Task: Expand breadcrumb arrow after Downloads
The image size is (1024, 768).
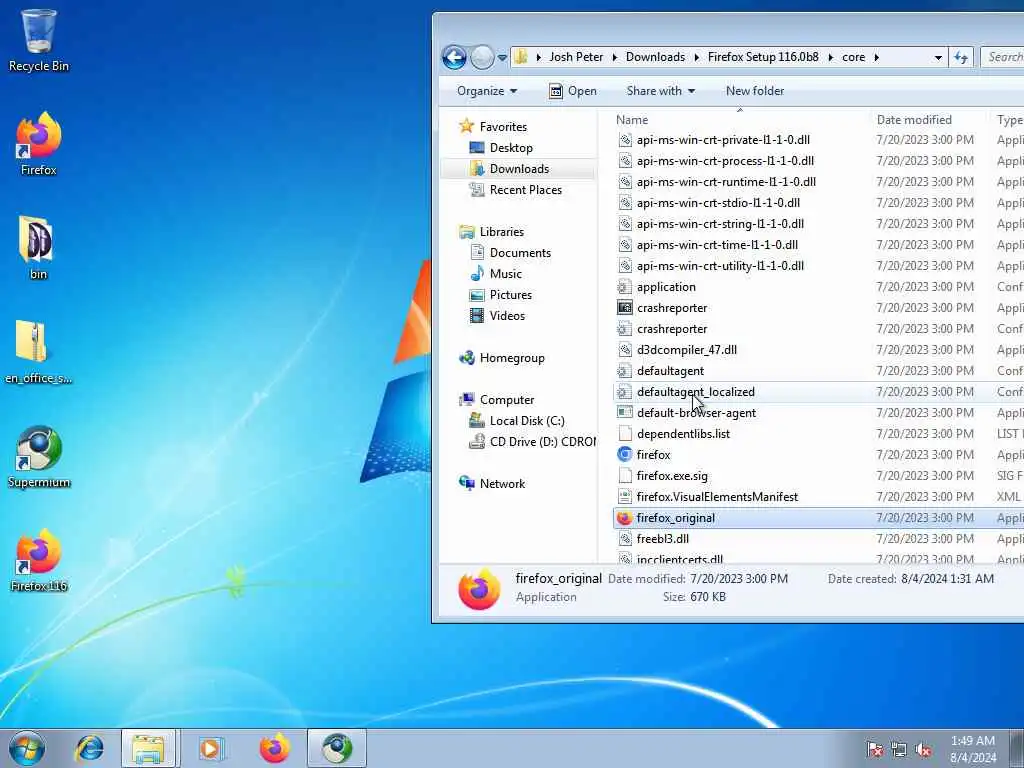Action: 696,57
